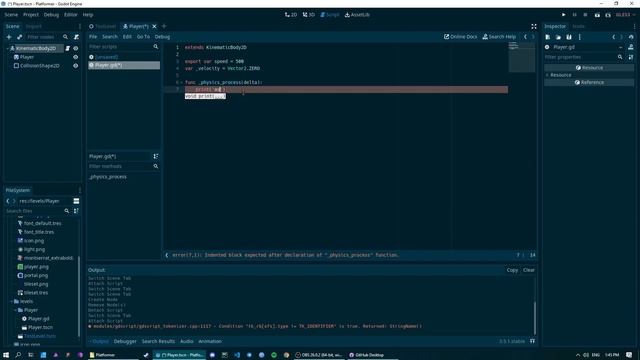Image resolution: width=640 pixels, height=360 pixels.
Task: Open the Editor menu
Action: [70, 15]
